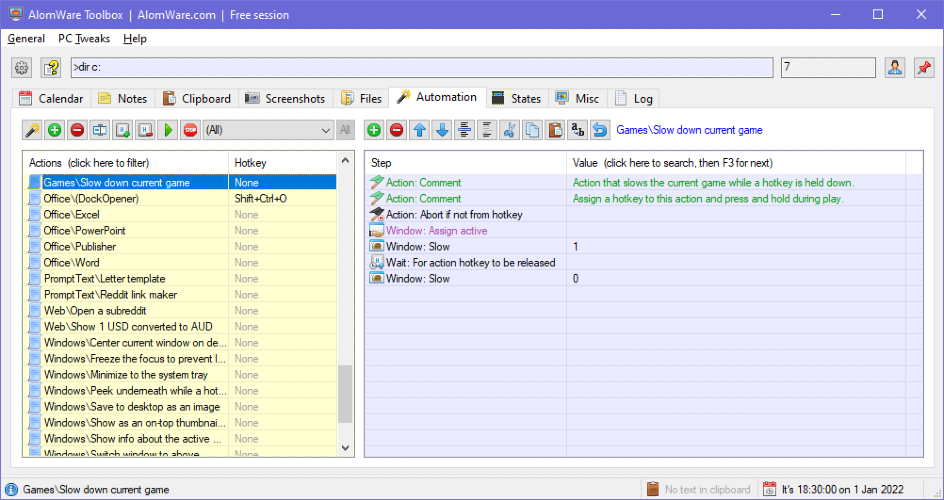Cut step with scissors icon
Screen dimensions: 944x500
tap(509, 129)
